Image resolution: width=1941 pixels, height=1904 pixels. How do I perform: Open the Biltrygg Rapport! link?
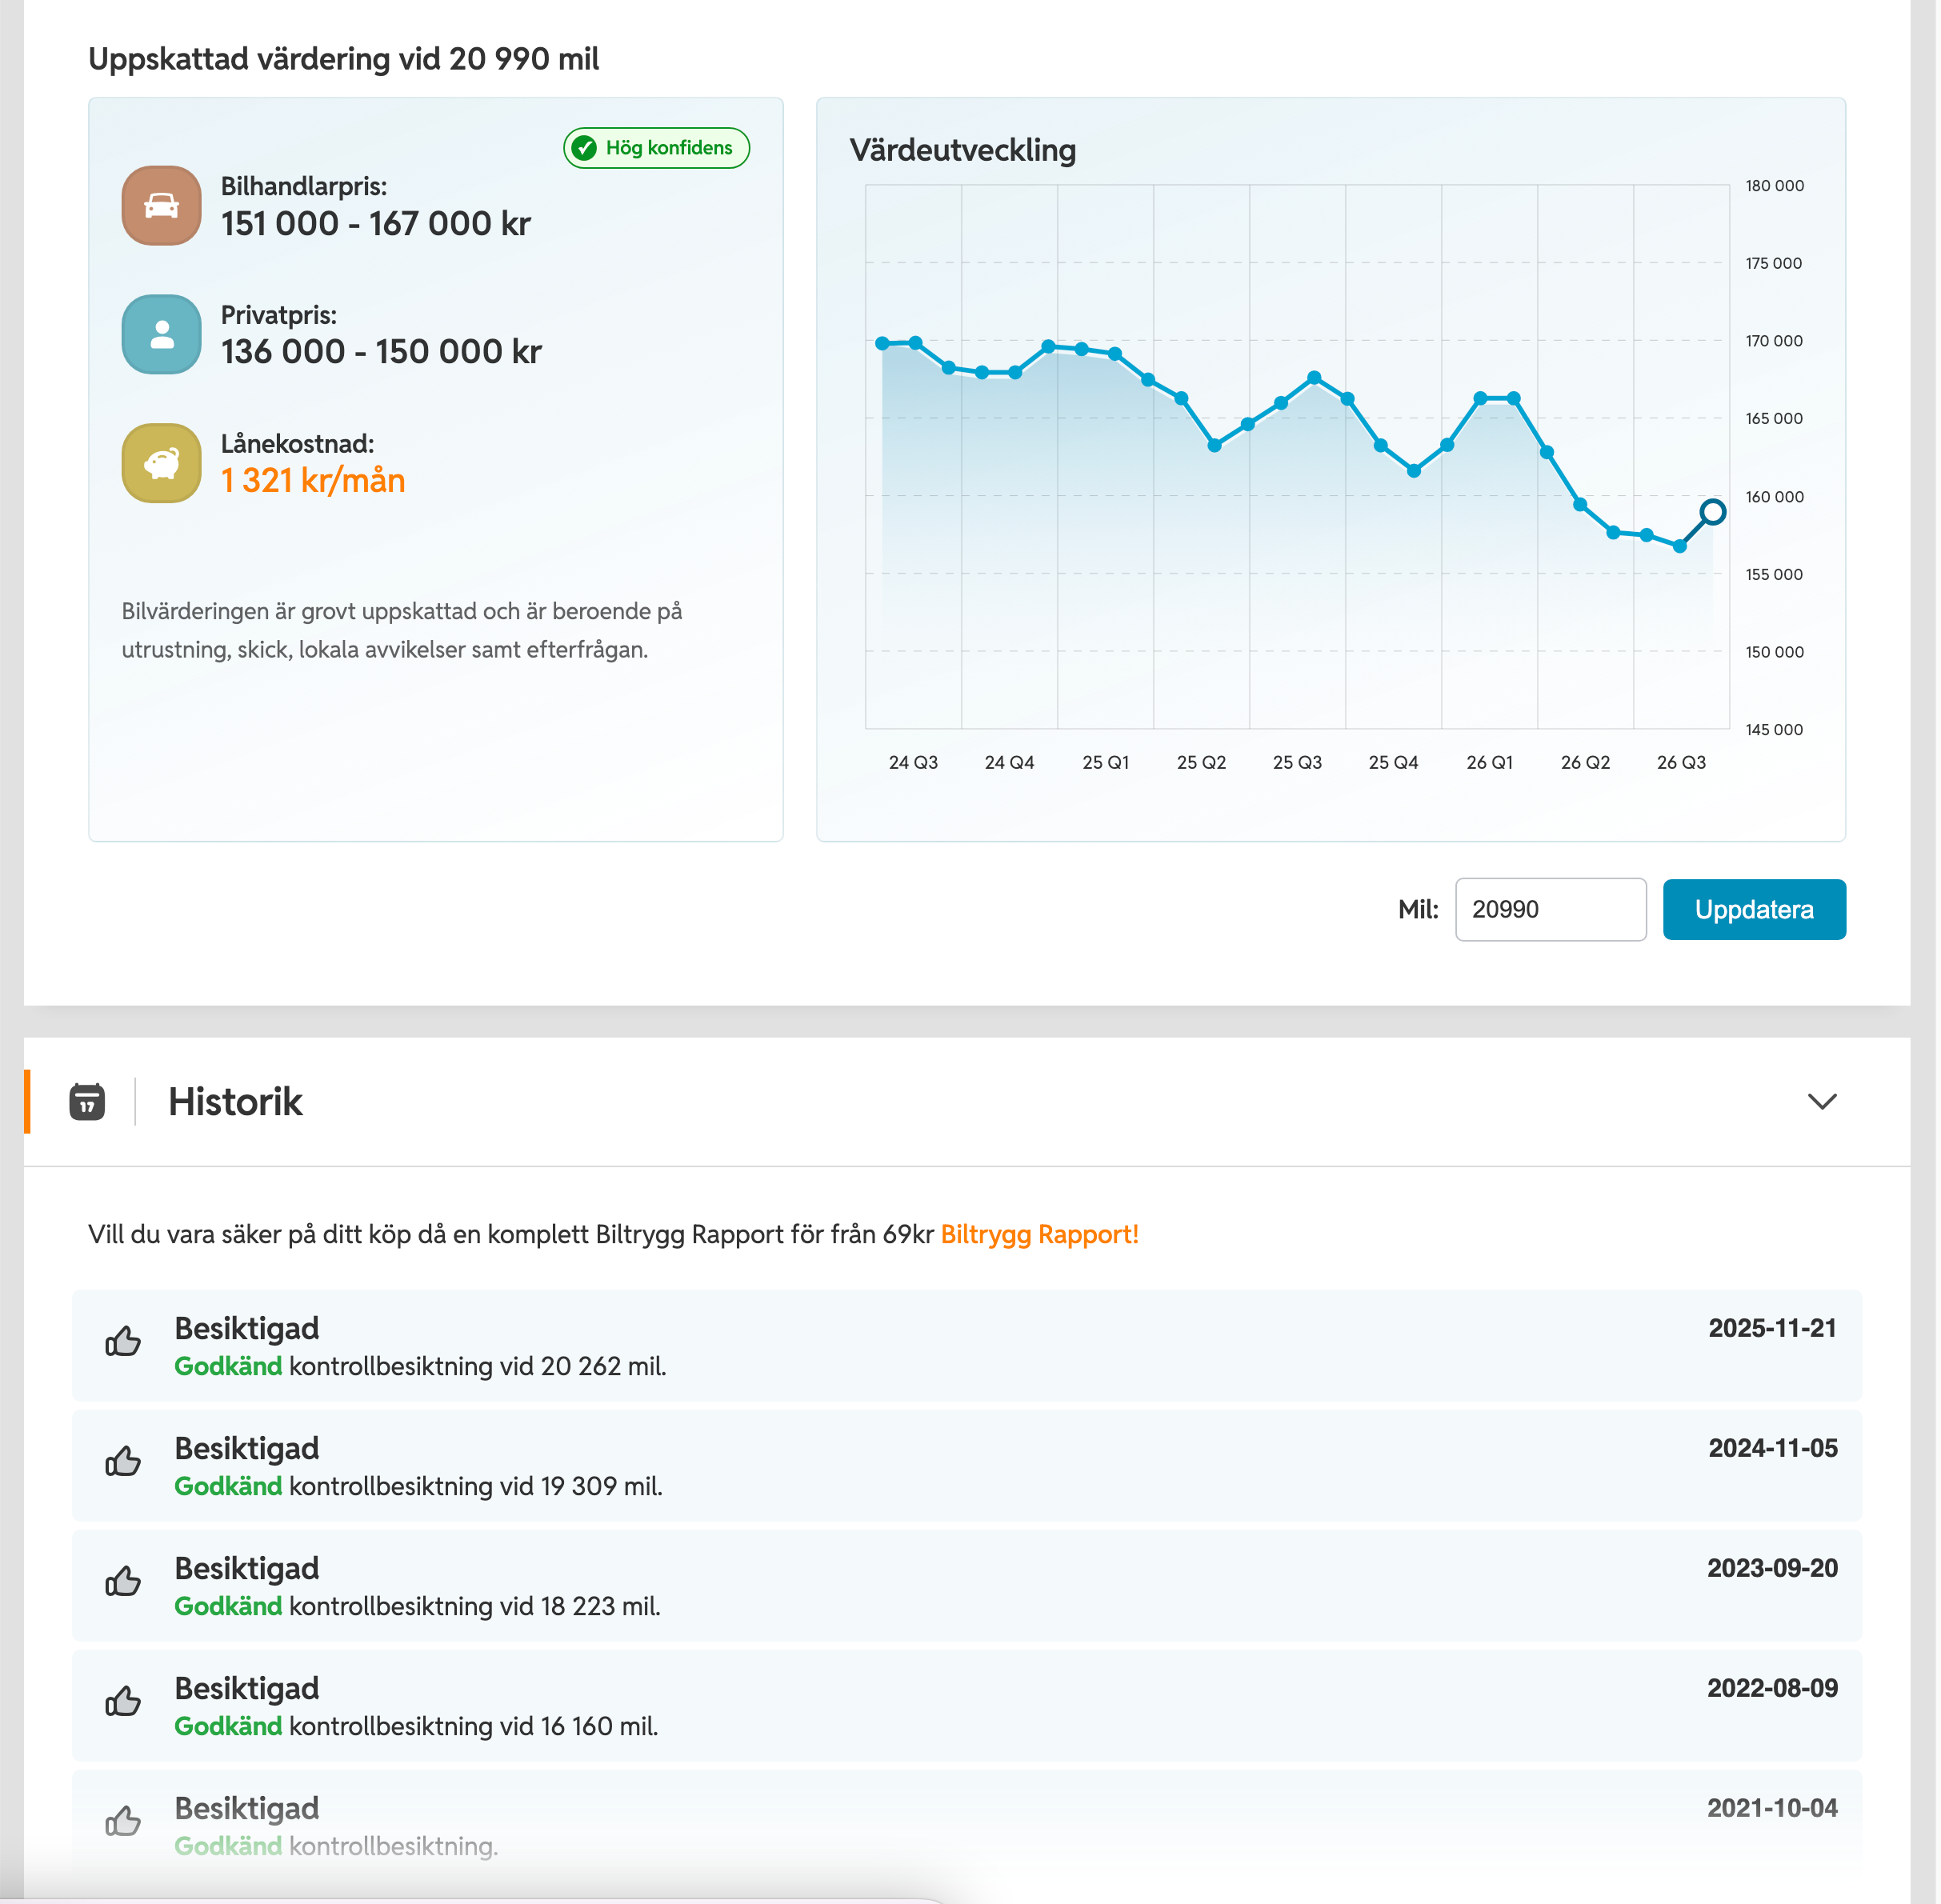[1039, 1234]
